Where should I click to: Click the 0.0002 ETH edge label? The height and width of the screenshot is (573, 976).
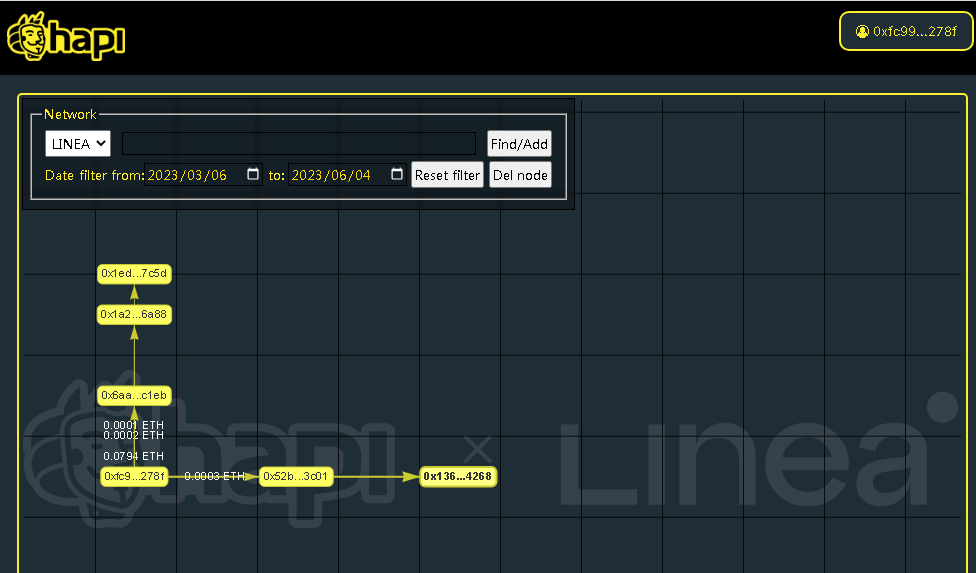[133, 435]
